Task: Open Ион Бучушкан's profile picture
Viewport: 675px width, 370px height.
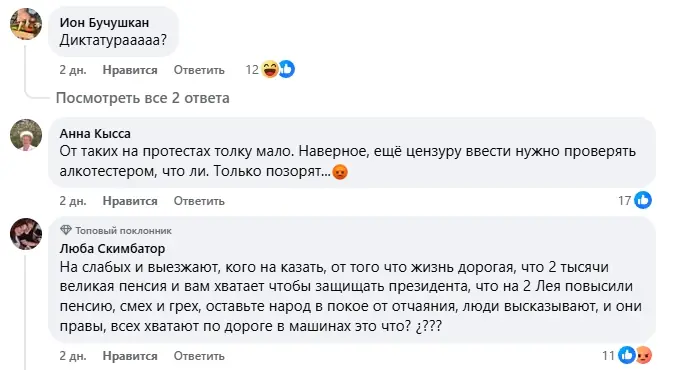Action: [x=26, y=24]
